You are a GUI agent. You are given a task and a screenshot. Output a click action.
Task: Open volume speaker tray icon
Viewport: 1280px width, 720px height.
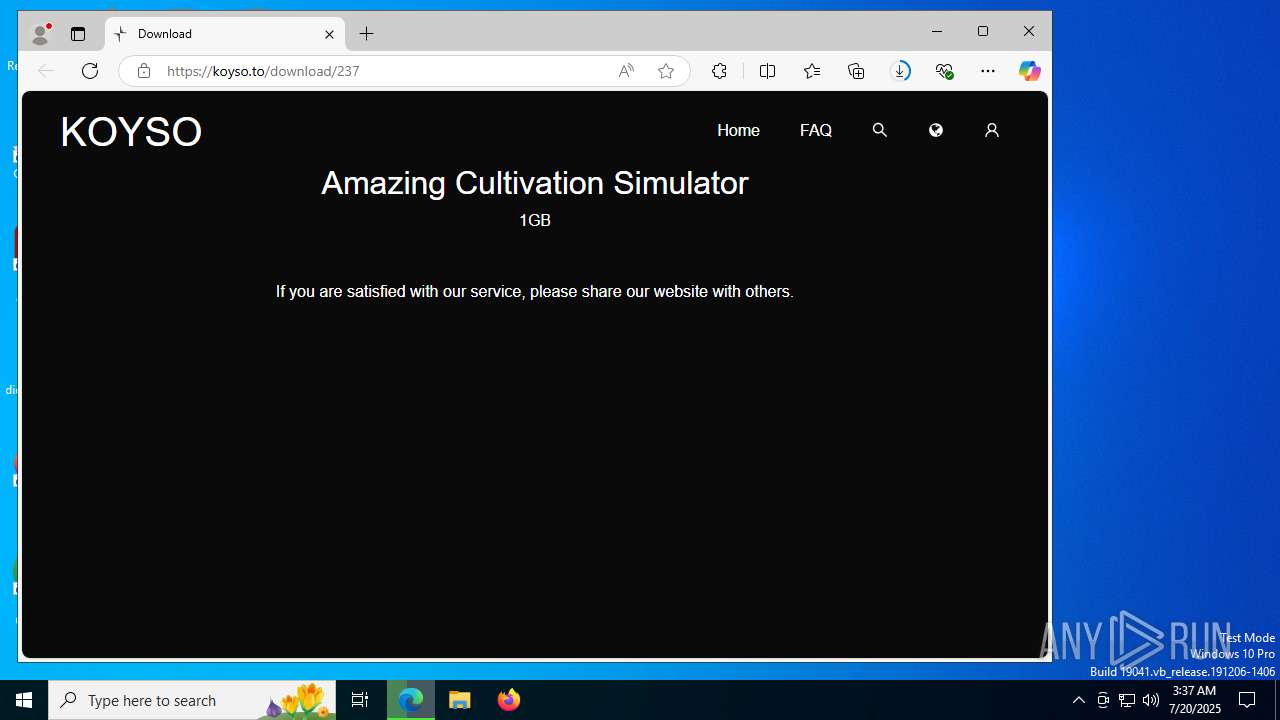[x=1151, y=700]
